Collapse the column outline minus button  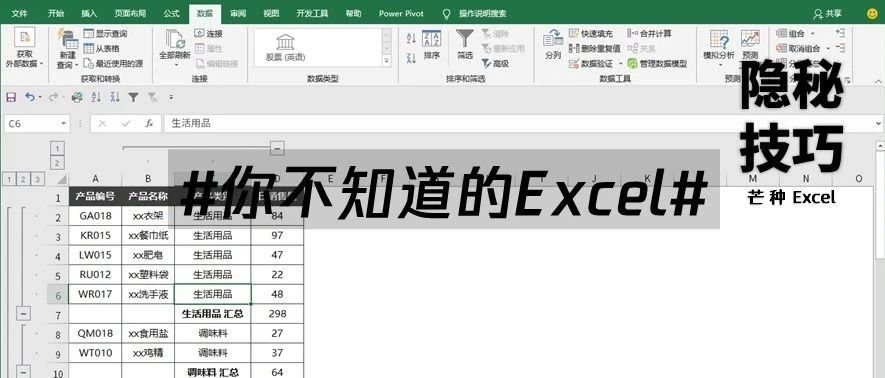[x=277, y=148]
